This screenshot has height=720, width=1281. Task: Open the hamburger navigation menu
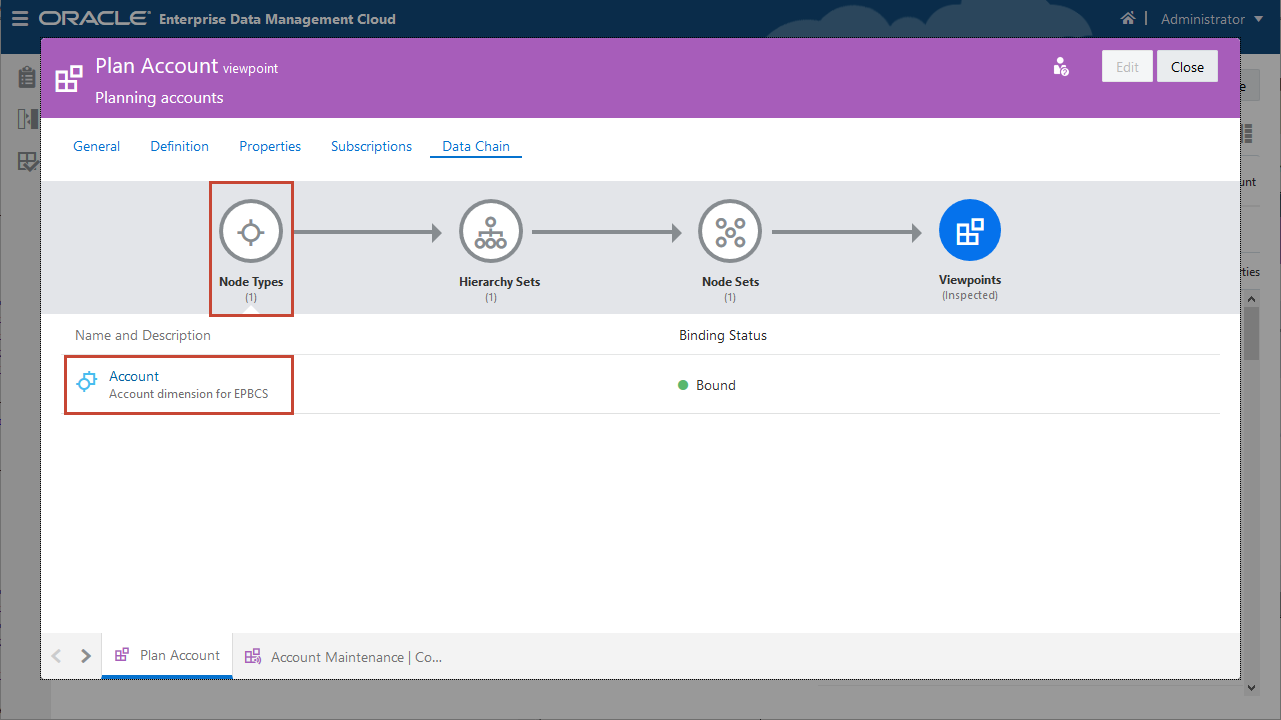coord(20,19)
